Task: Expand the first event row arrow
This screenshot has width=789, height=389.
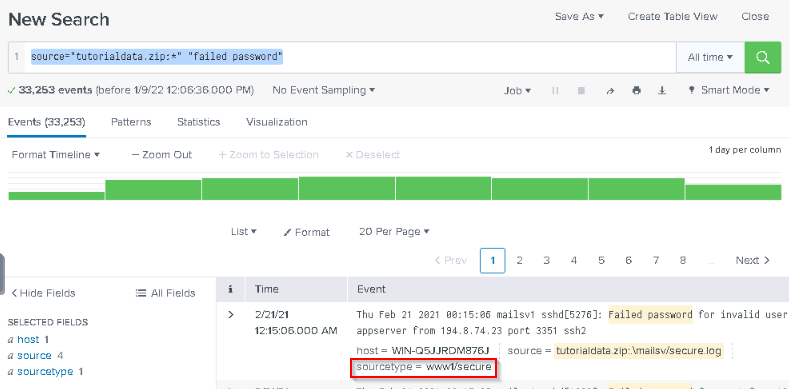Action: [x=231, y=315]
